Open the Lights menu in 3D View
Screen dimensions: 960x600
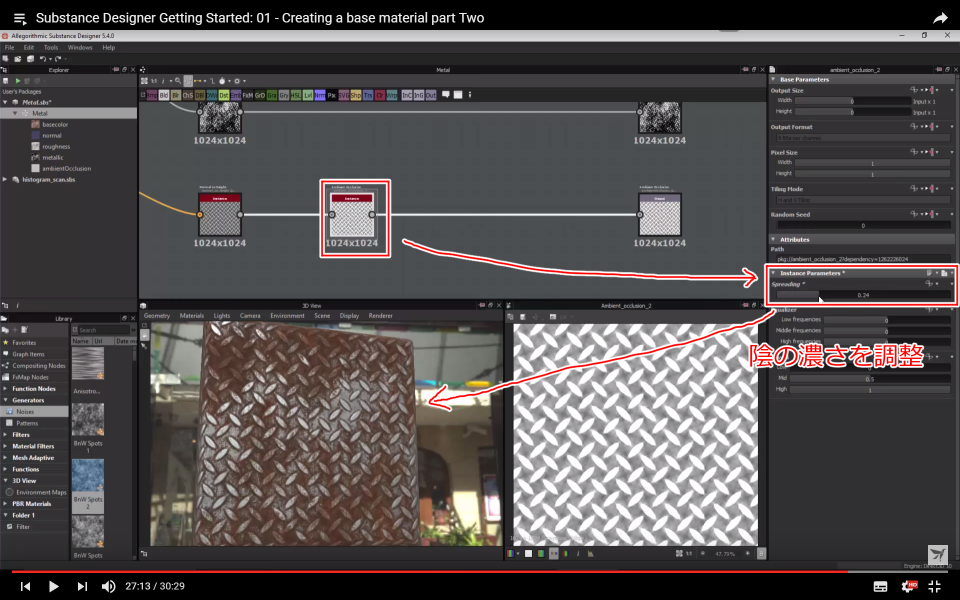222,316
